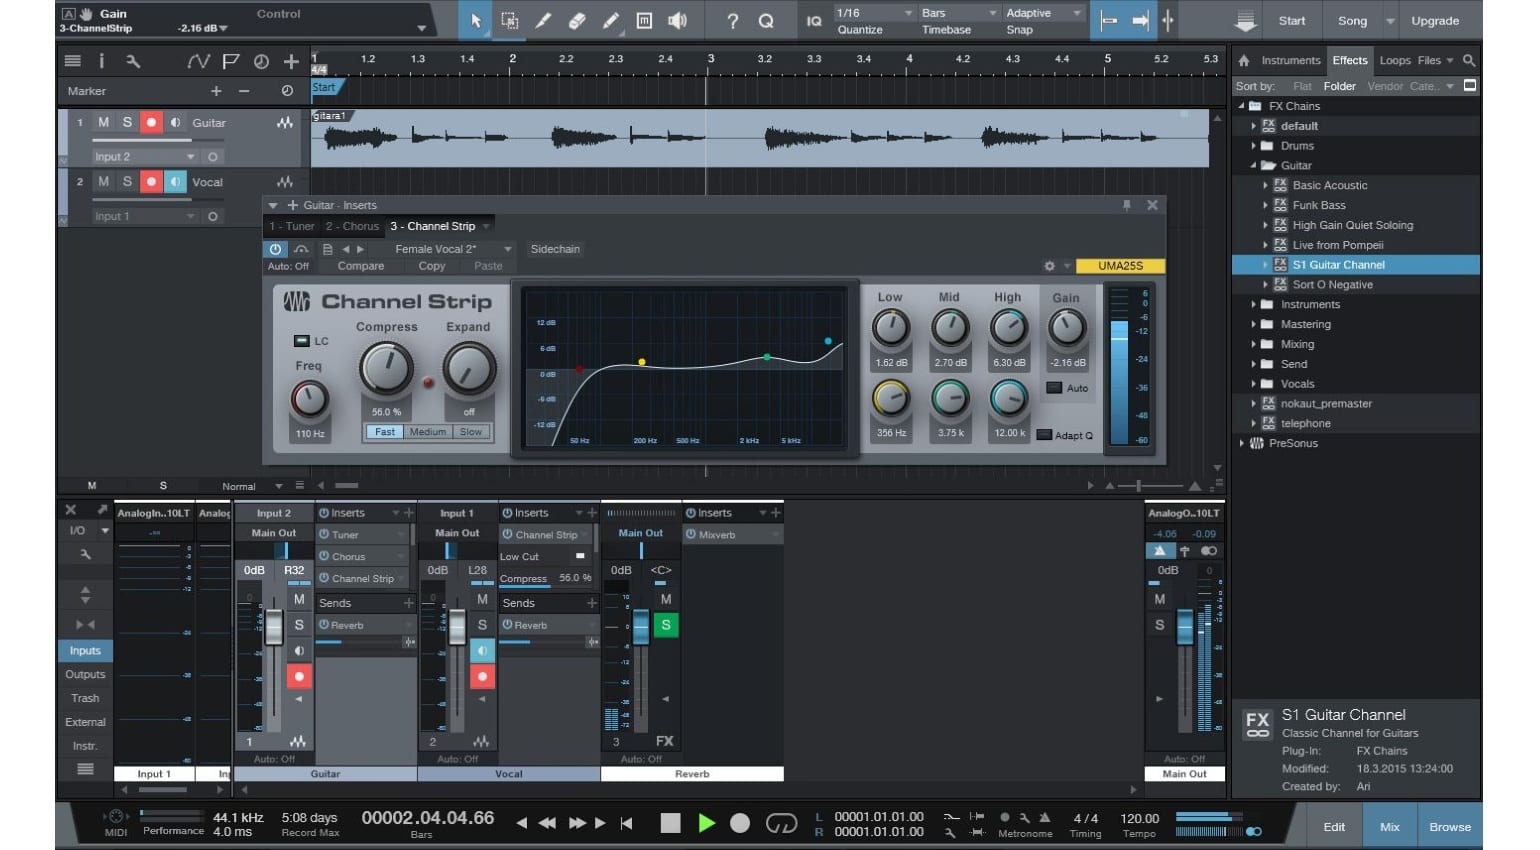1540x850 pixels.
Task: Click the 120.00 tempo field
Action: (1139, 818)
